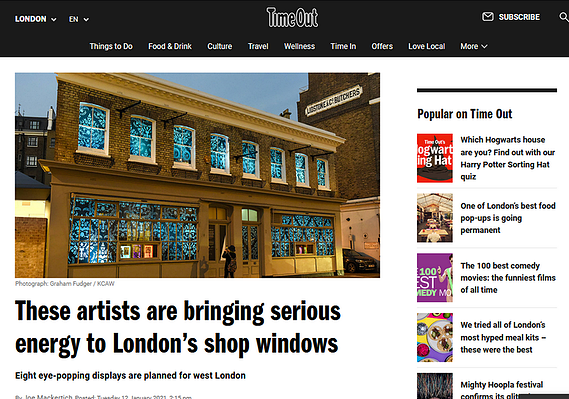The width and height of the screenshot is (569, 399).
Task: Expand the London city dropdown
Action: [x=35, y=19]
